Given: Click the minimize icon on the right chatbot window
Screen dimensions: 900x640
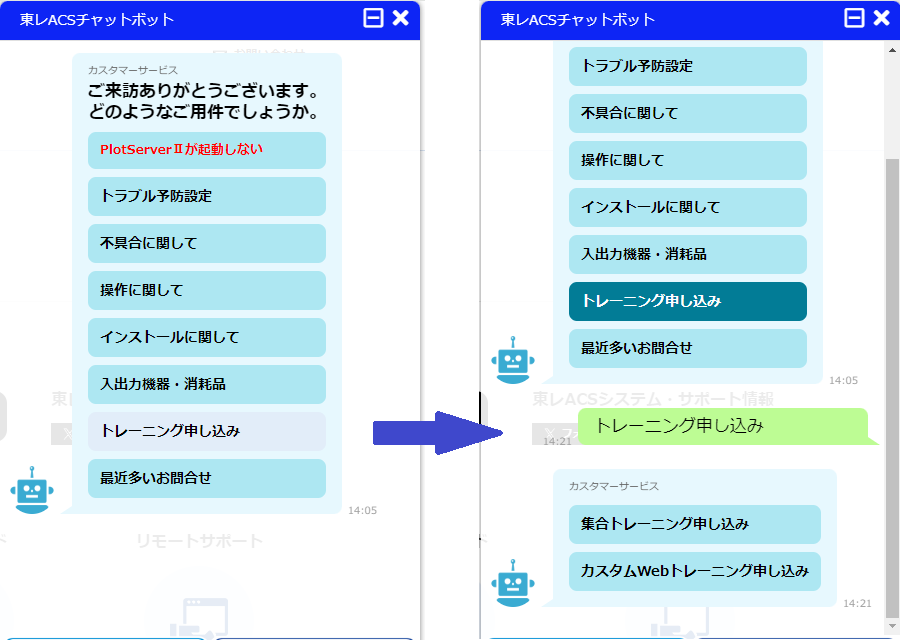Looking at the screenshot, I should tap(853, 17).
